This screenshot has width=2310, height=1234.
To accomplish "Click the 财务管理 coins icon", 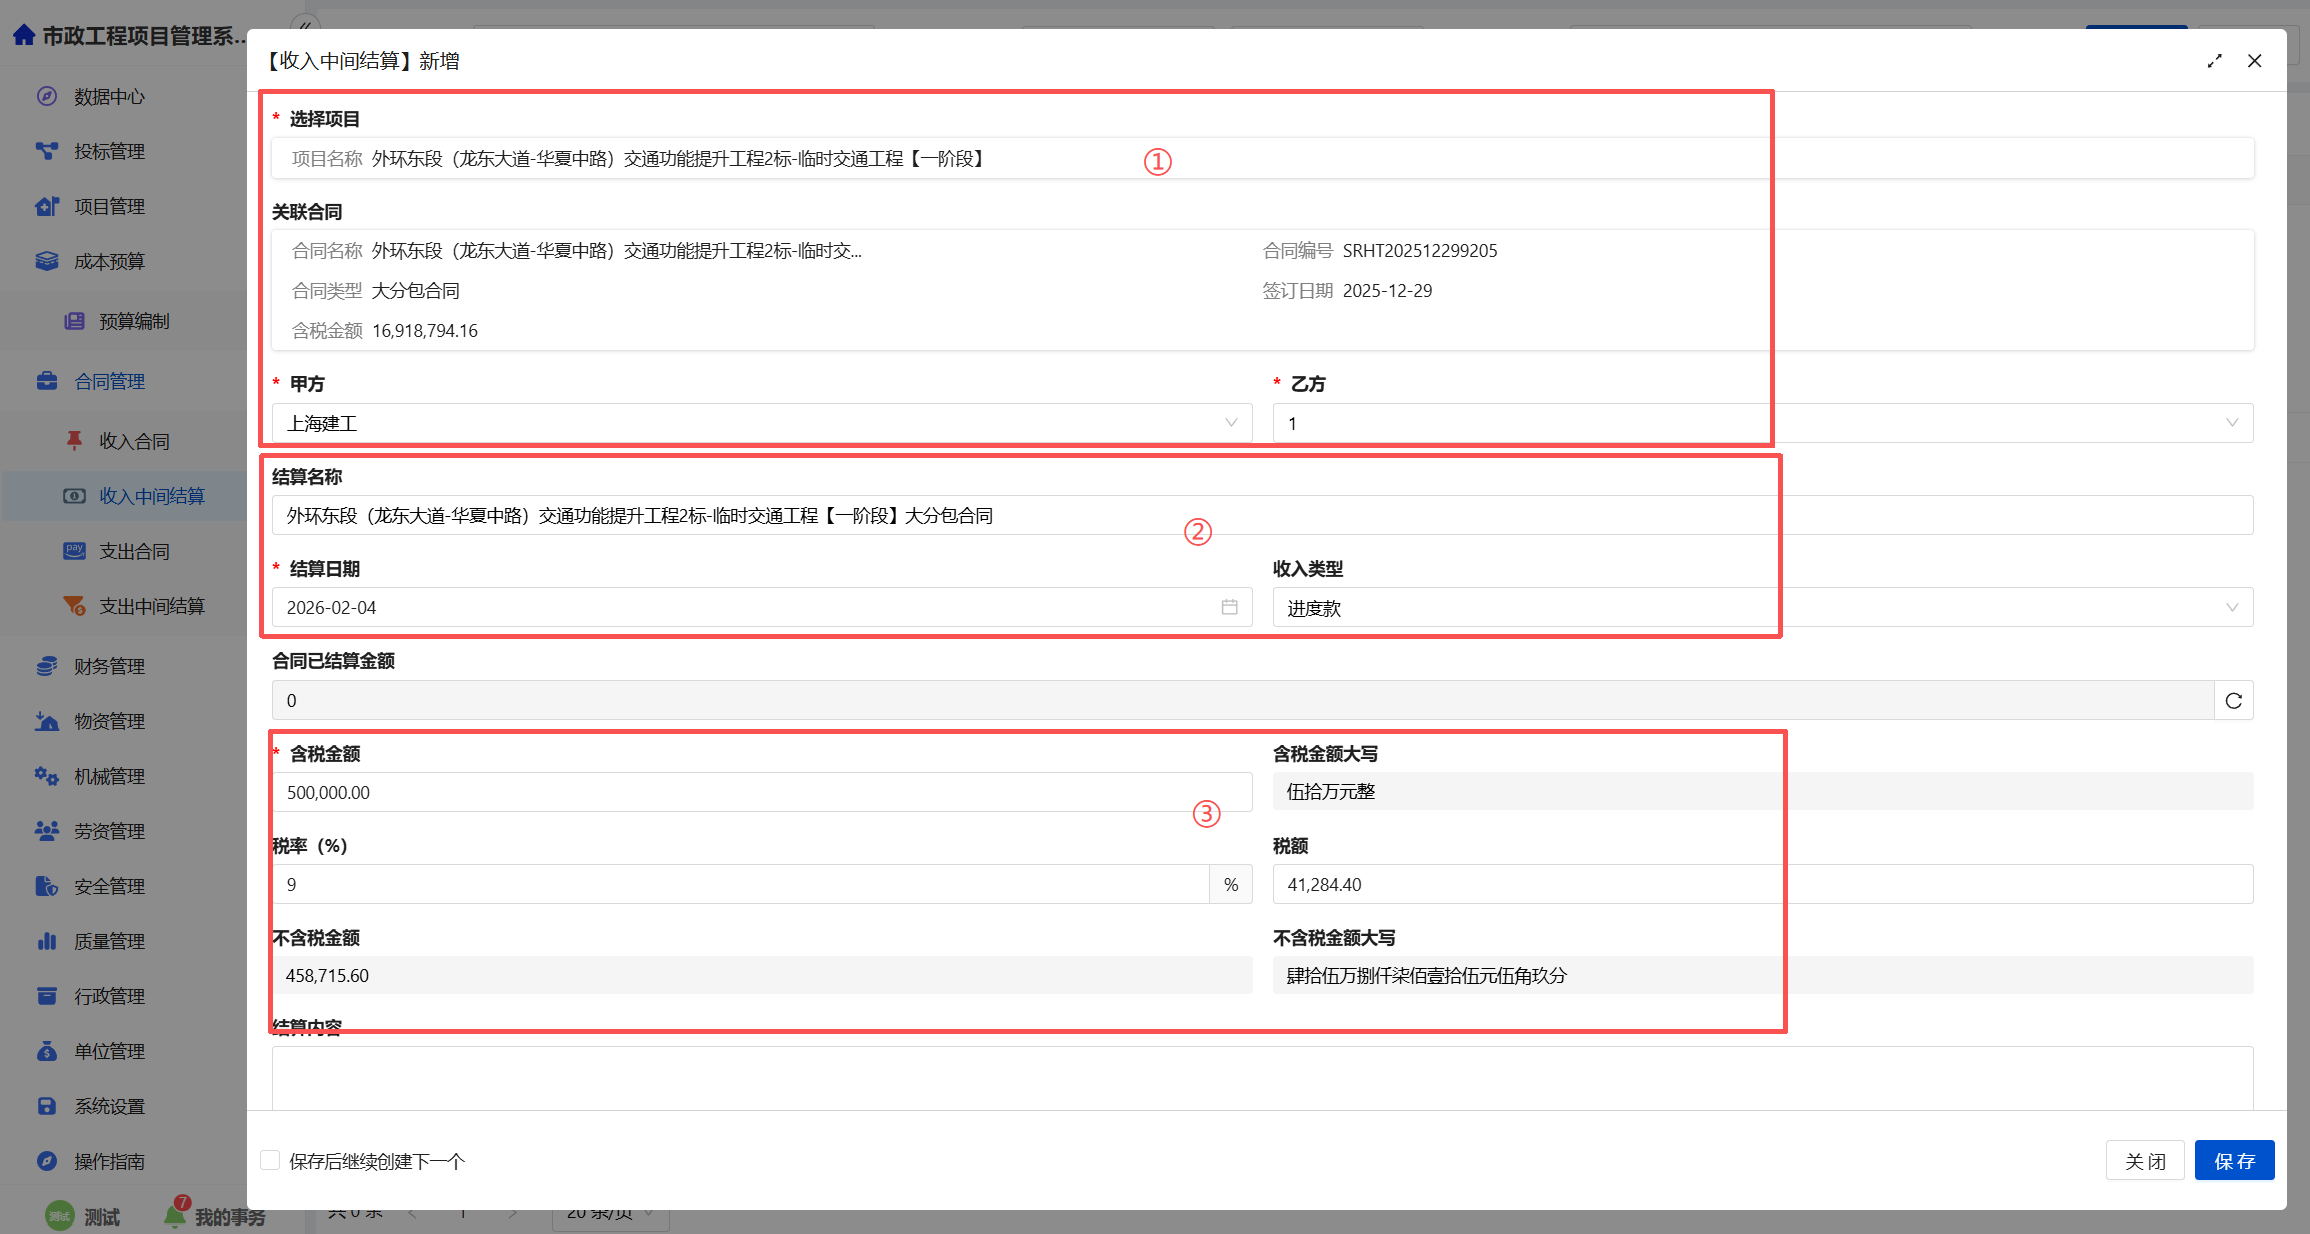I will click(x=47, y=666).
